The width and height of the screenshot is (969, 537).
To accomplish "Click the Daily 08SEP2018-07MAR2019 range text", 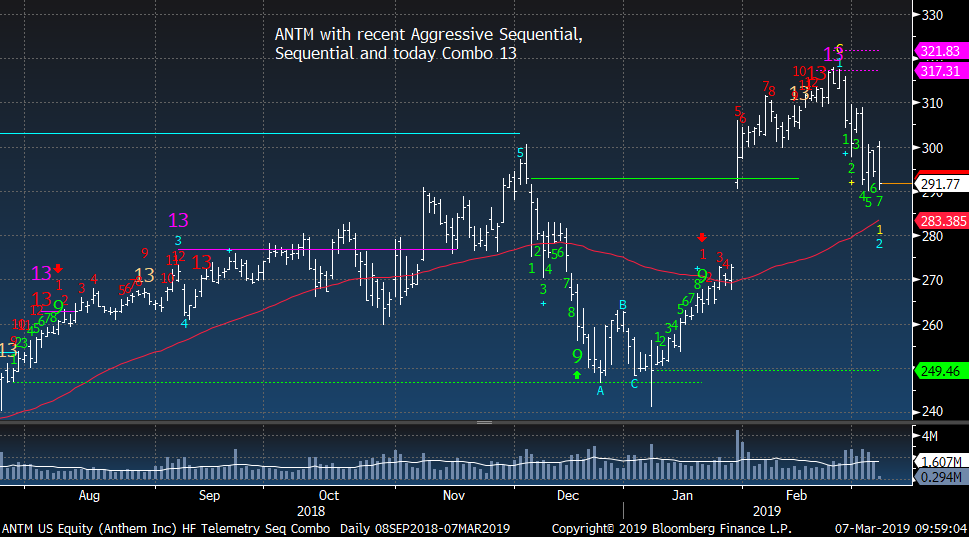I will pyautogui.click(x=425, y=528).
